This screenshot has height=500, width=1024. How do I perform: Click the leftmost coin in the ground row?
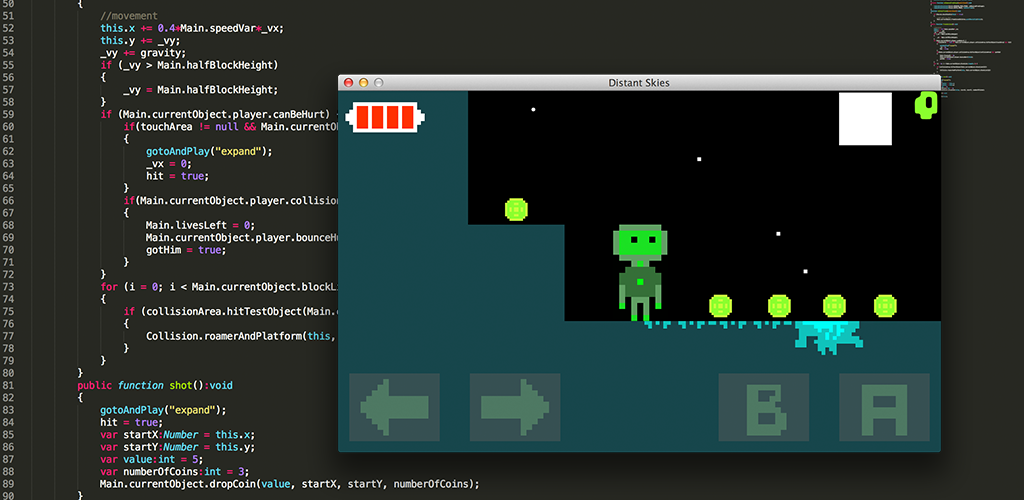(x=720, y=305)
